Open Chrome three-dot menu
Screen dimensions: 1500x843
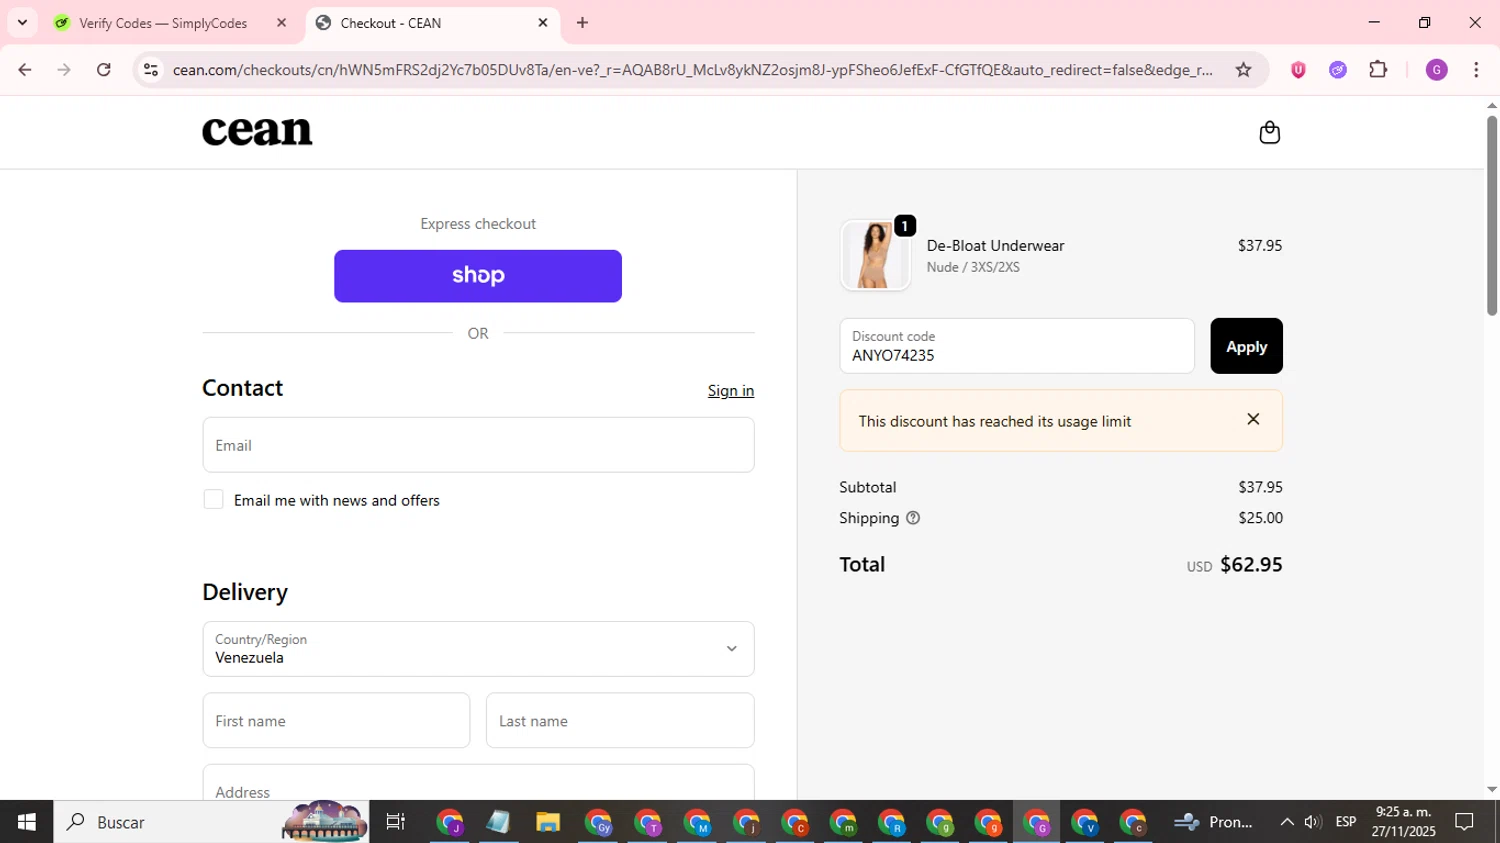click(1476, 70)
